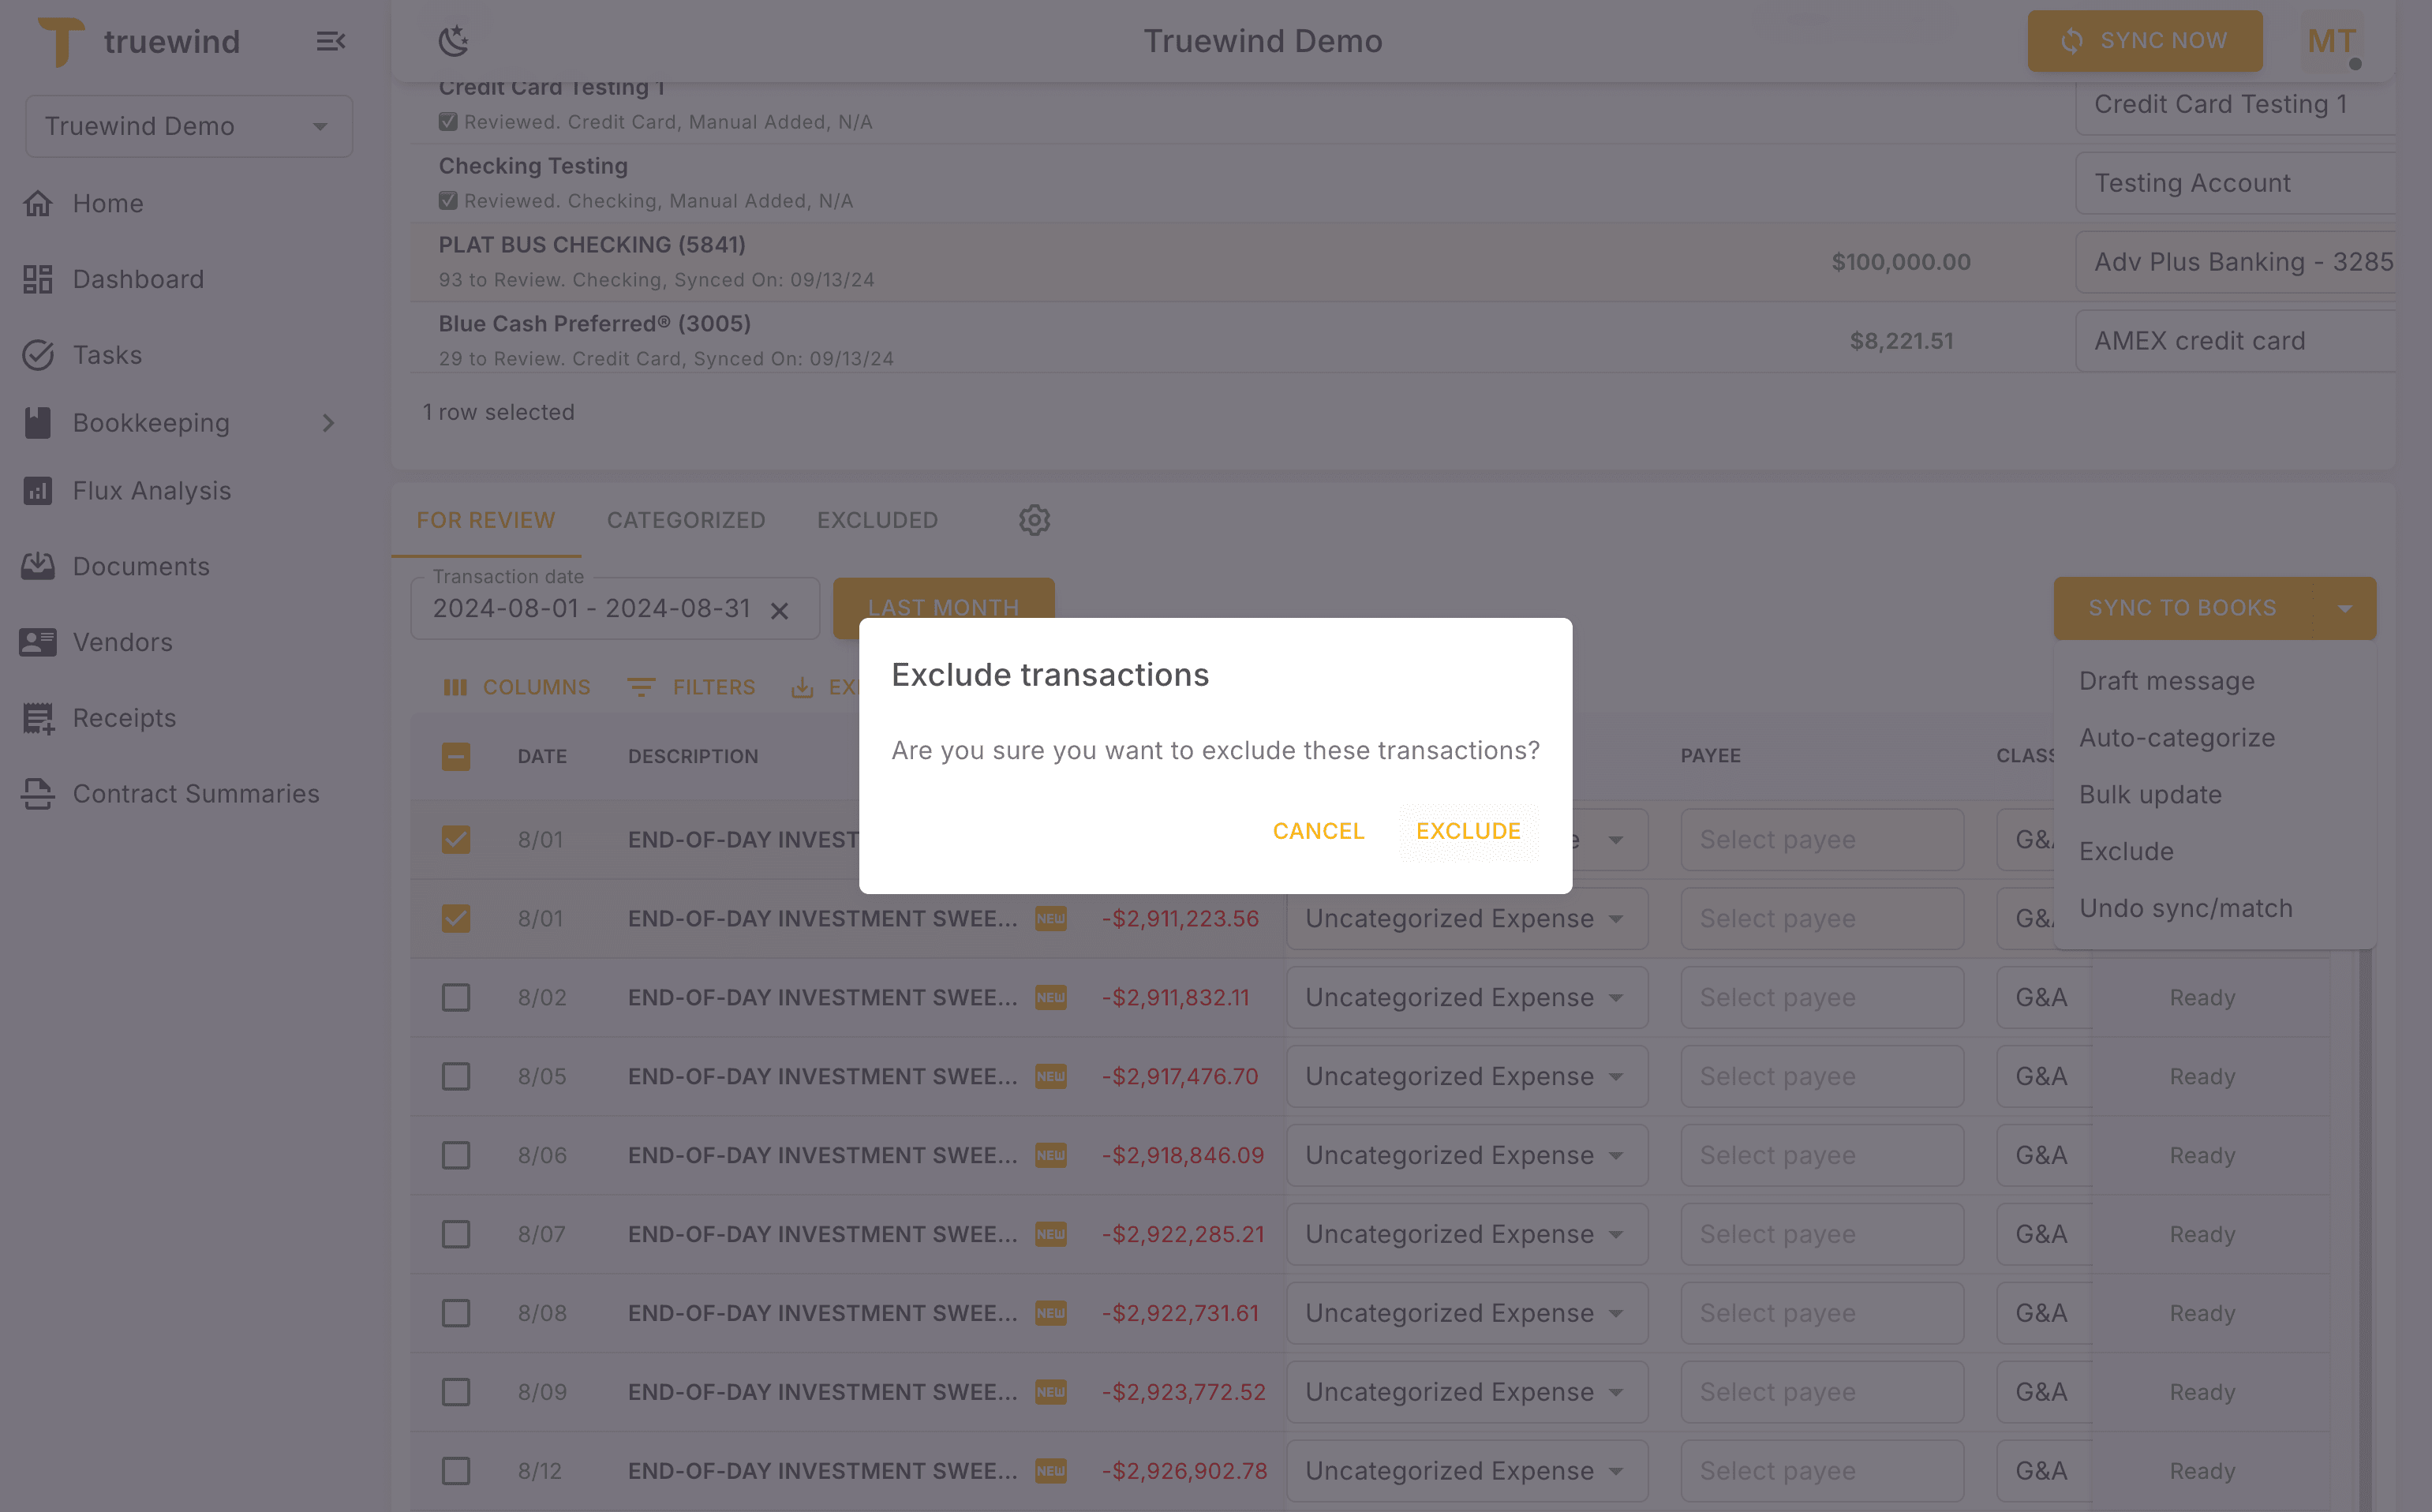Switch to the CATEGORIZED tab
The height and width of the screenshot is (1512, 2432).
pos(686,520)
